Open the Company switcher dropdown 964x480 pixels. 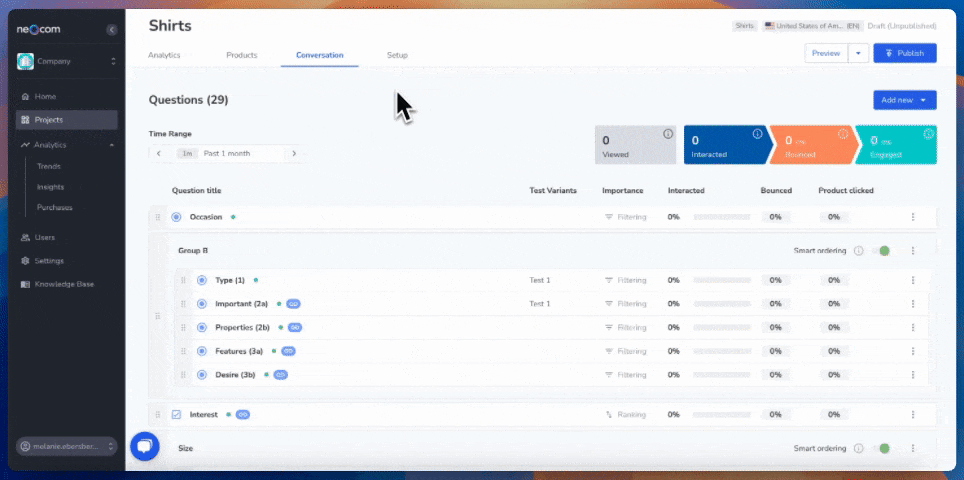pyautogui.click(x=66, y=61)
